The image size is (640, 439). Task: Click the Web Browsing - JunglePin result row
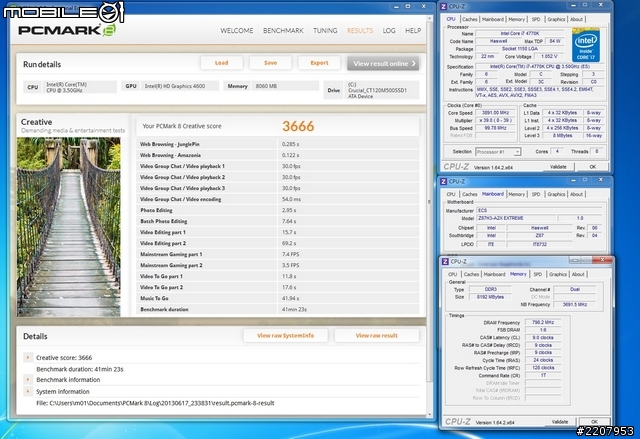click(278, 144)
